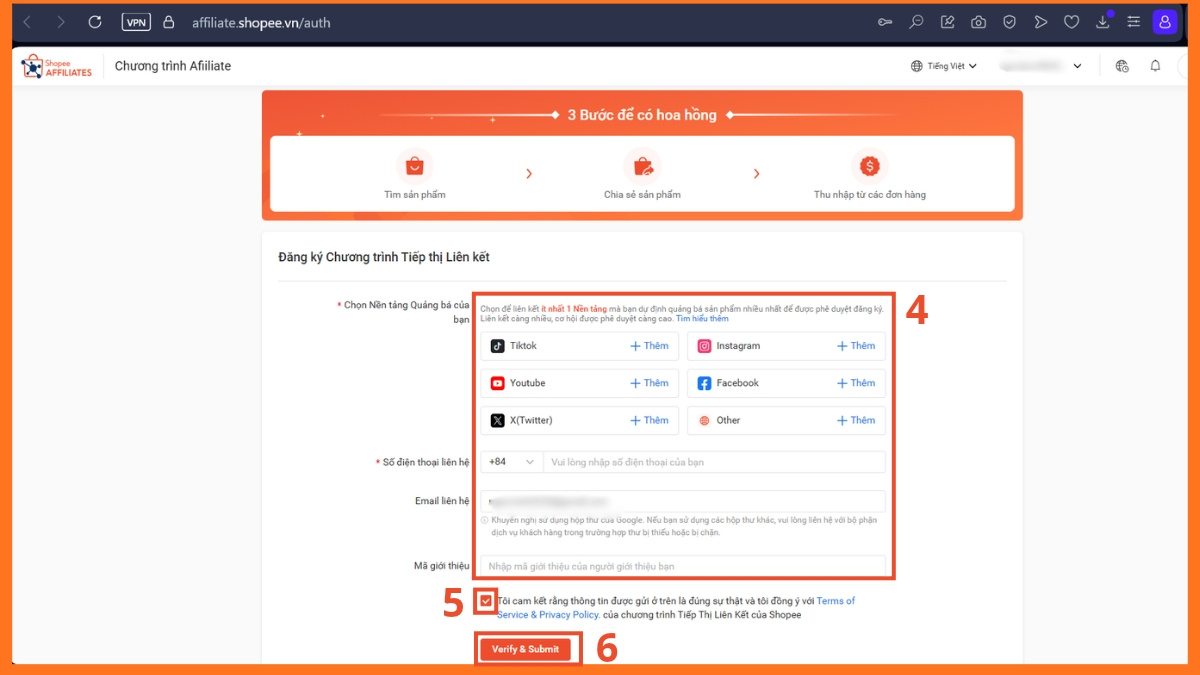Select 'Chương trình Affiliate' header text
1200x675 pixels.
click(173, 66)
